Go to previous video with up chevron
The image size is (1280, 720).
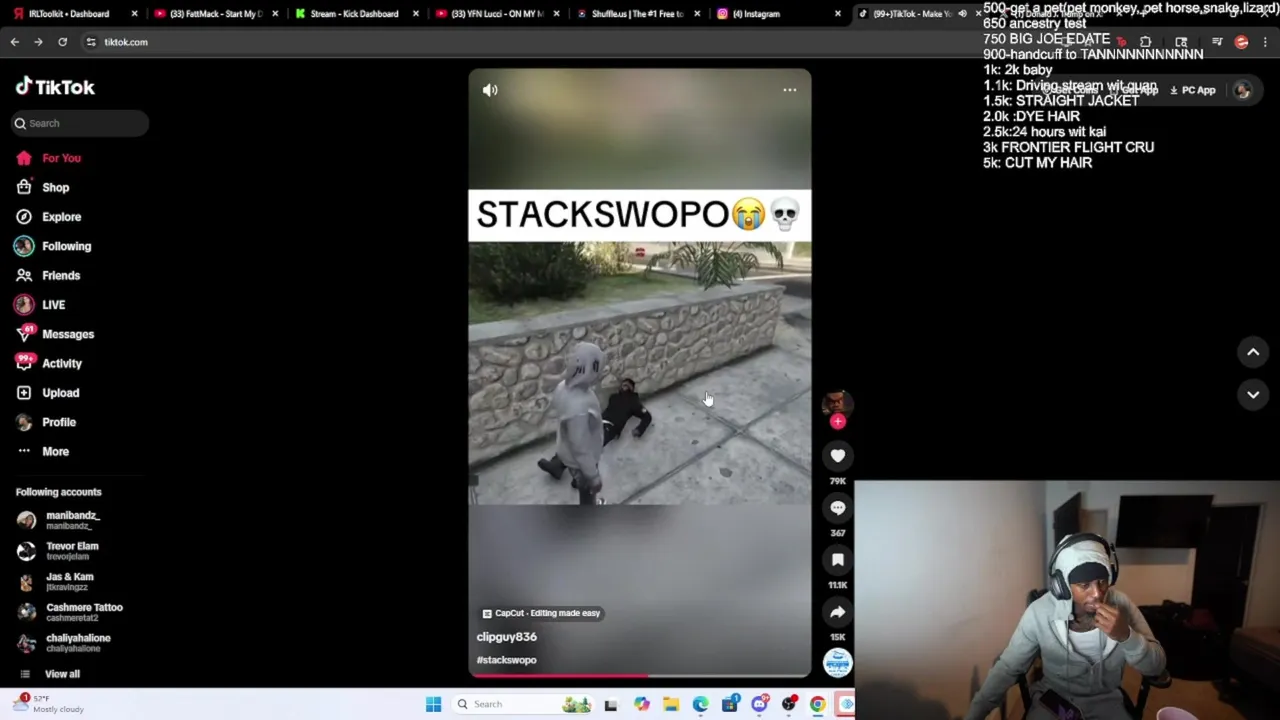tap(1253, 352)
